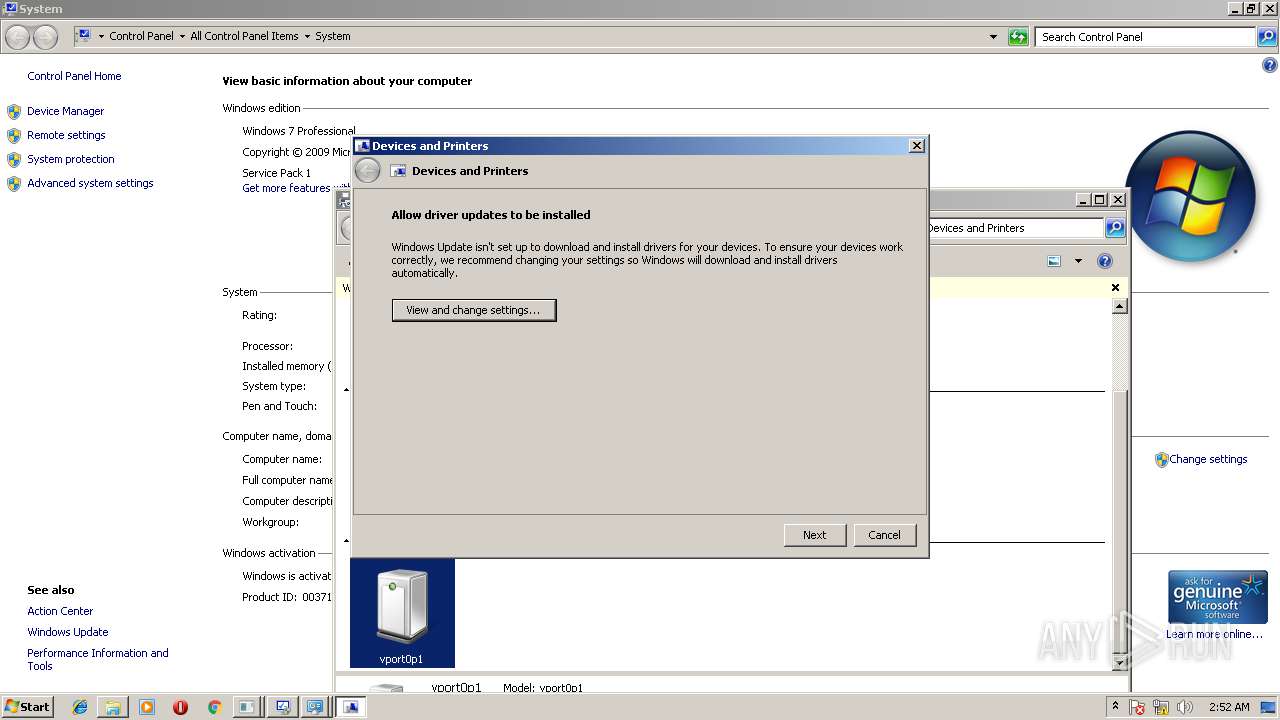Launch Google Chrome from taskbar
The height and width of the screenshot is (720, 1280).
[x=213, y=707]
